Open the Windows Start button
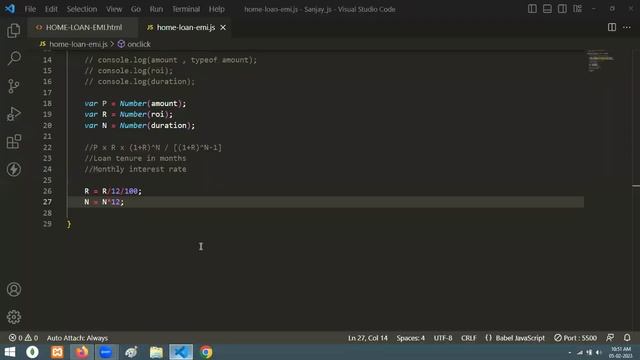640x360 pixels. point(10,352)
